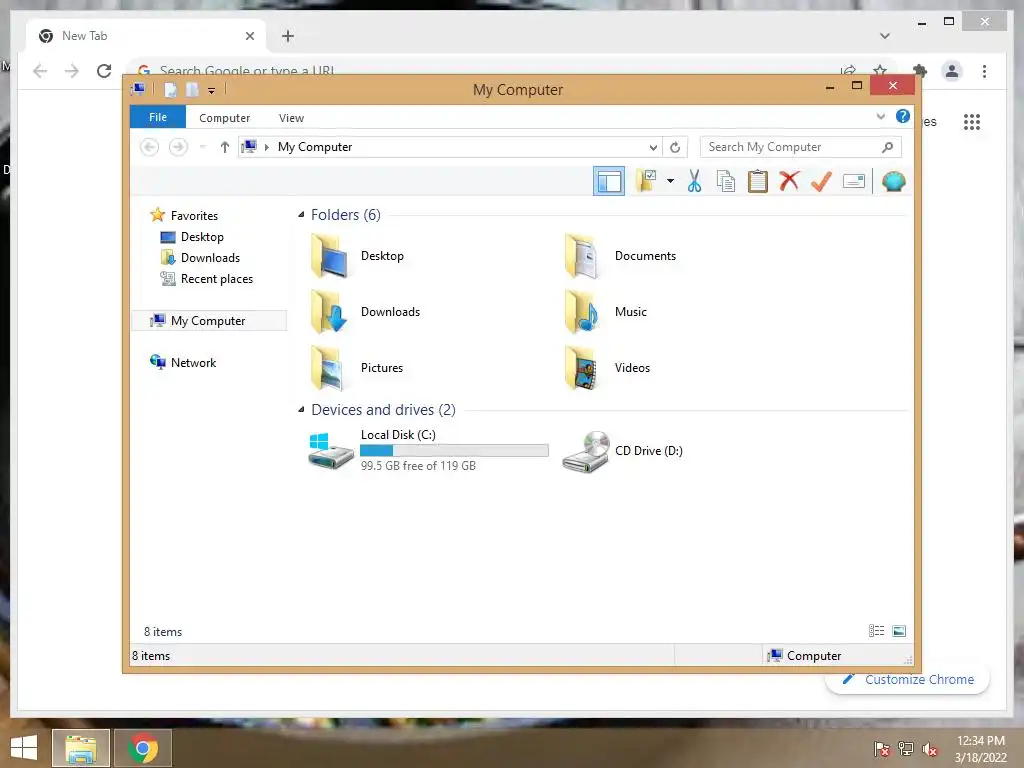Click File Explorer in taskbar
The width and height of the screenshot is (1024, 768).
coord(80,748)
